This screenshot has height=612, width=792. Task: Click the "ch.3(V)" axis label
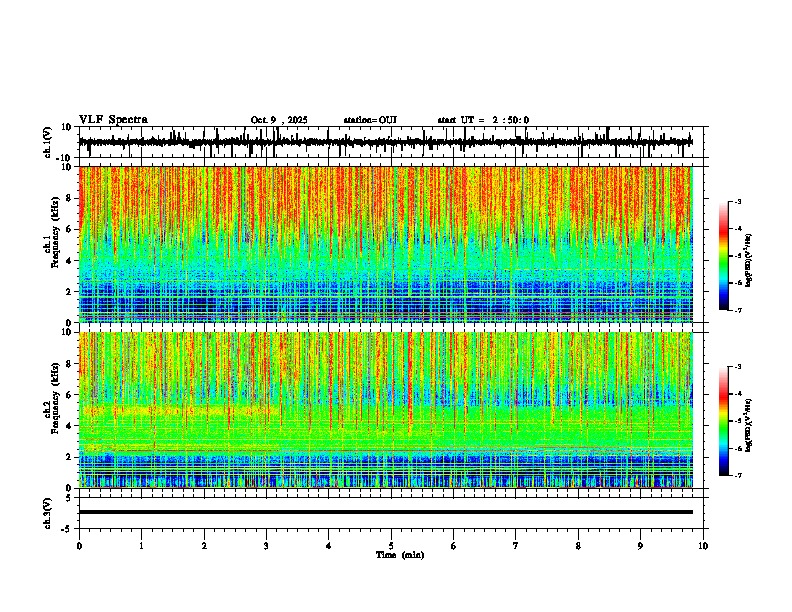click(x=48, y=513)
